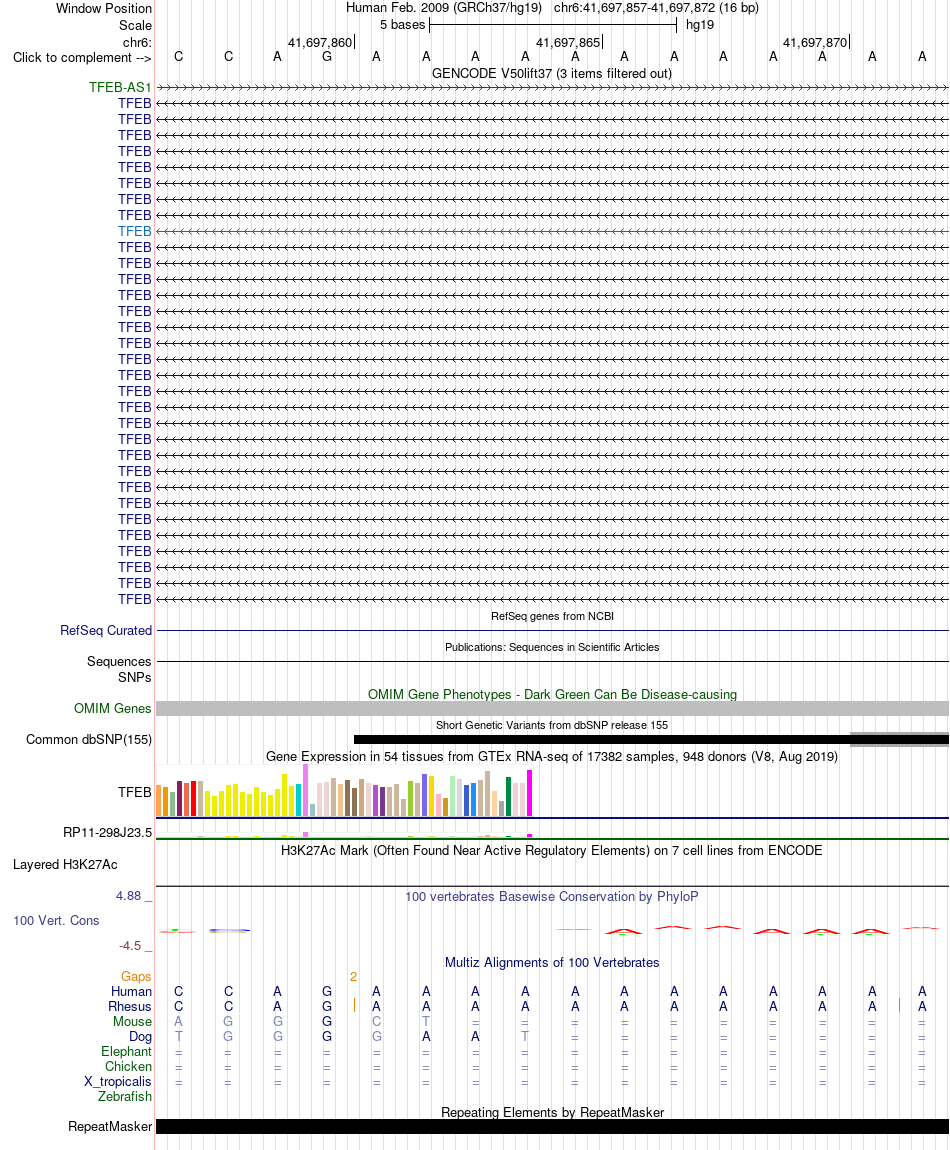Click the TFEB GTEx expression bar chart
The image size is (950, 1150).
click(x=344, y=791)
